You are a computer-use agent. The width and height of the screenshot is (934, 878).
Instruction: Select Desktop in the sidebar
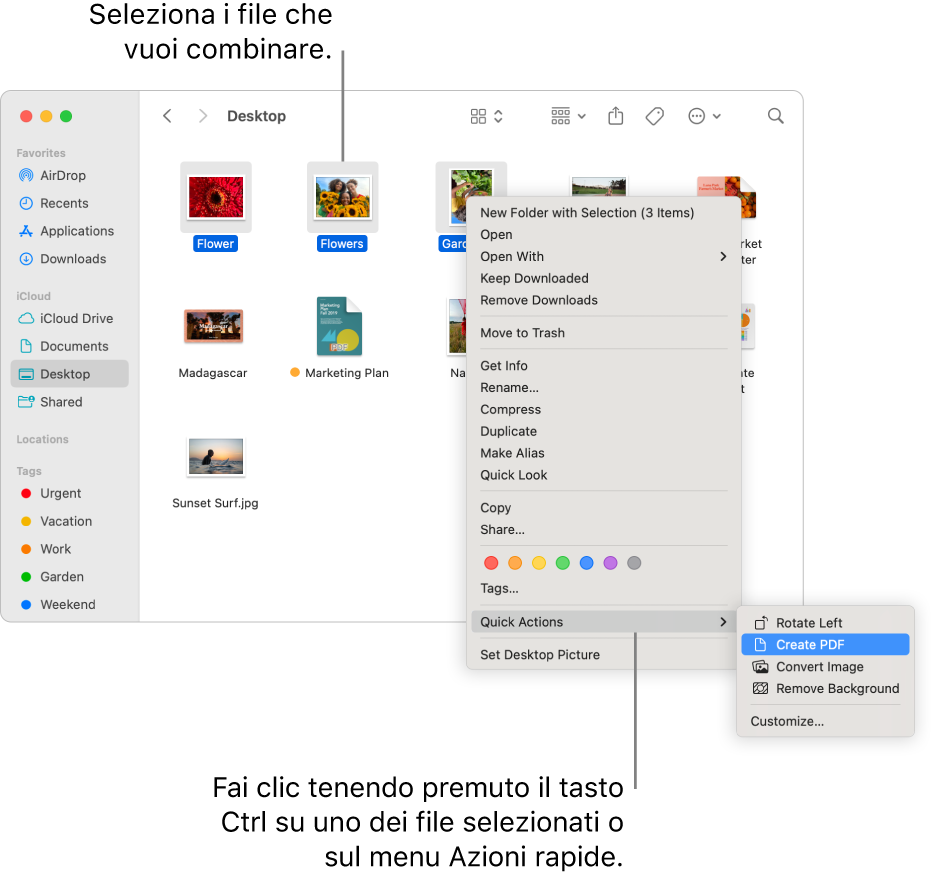(69, 374)
